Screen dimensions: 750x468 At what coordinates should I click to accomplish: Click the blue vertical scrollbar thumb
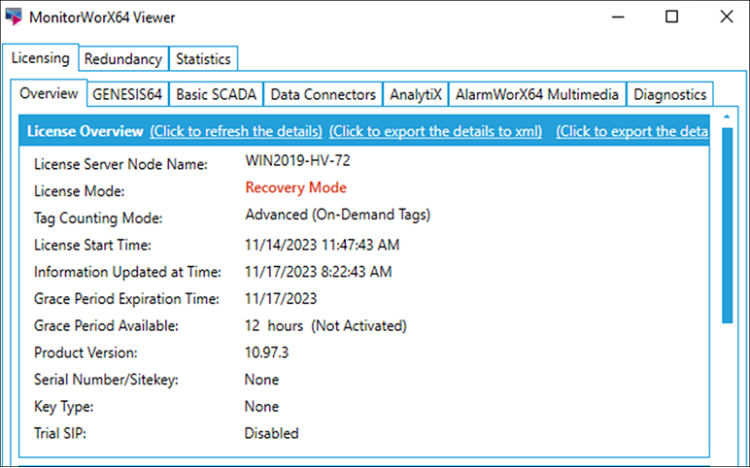[x=727, y=225]
